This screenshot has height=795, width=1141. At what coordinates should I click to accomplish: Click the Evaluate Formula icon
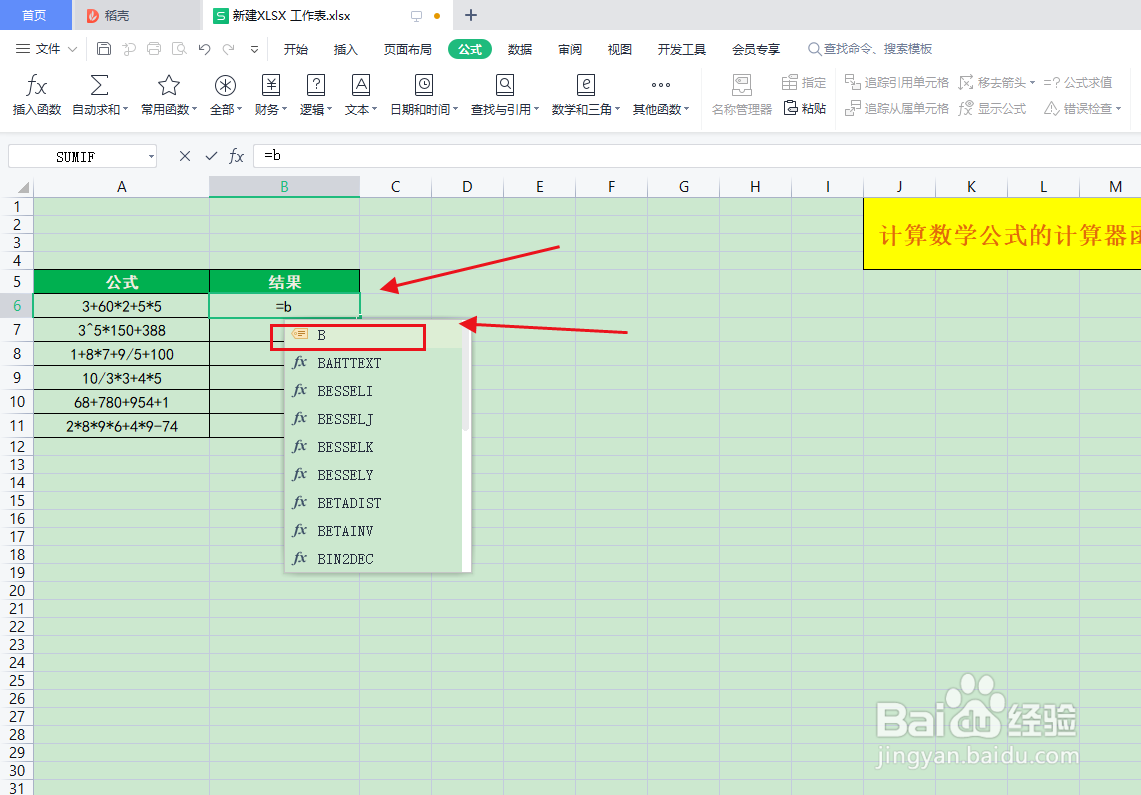point(1051,82)
